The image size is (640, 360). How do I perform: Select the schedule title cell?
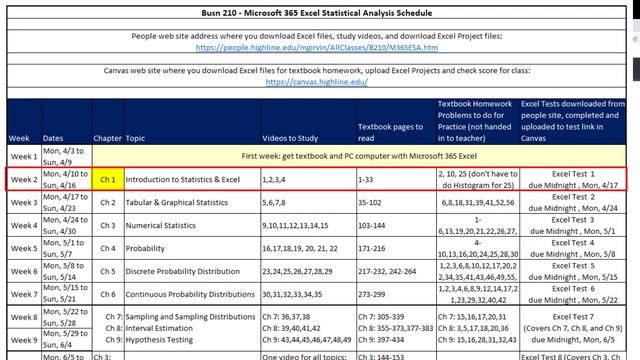(x=316, y=13)
